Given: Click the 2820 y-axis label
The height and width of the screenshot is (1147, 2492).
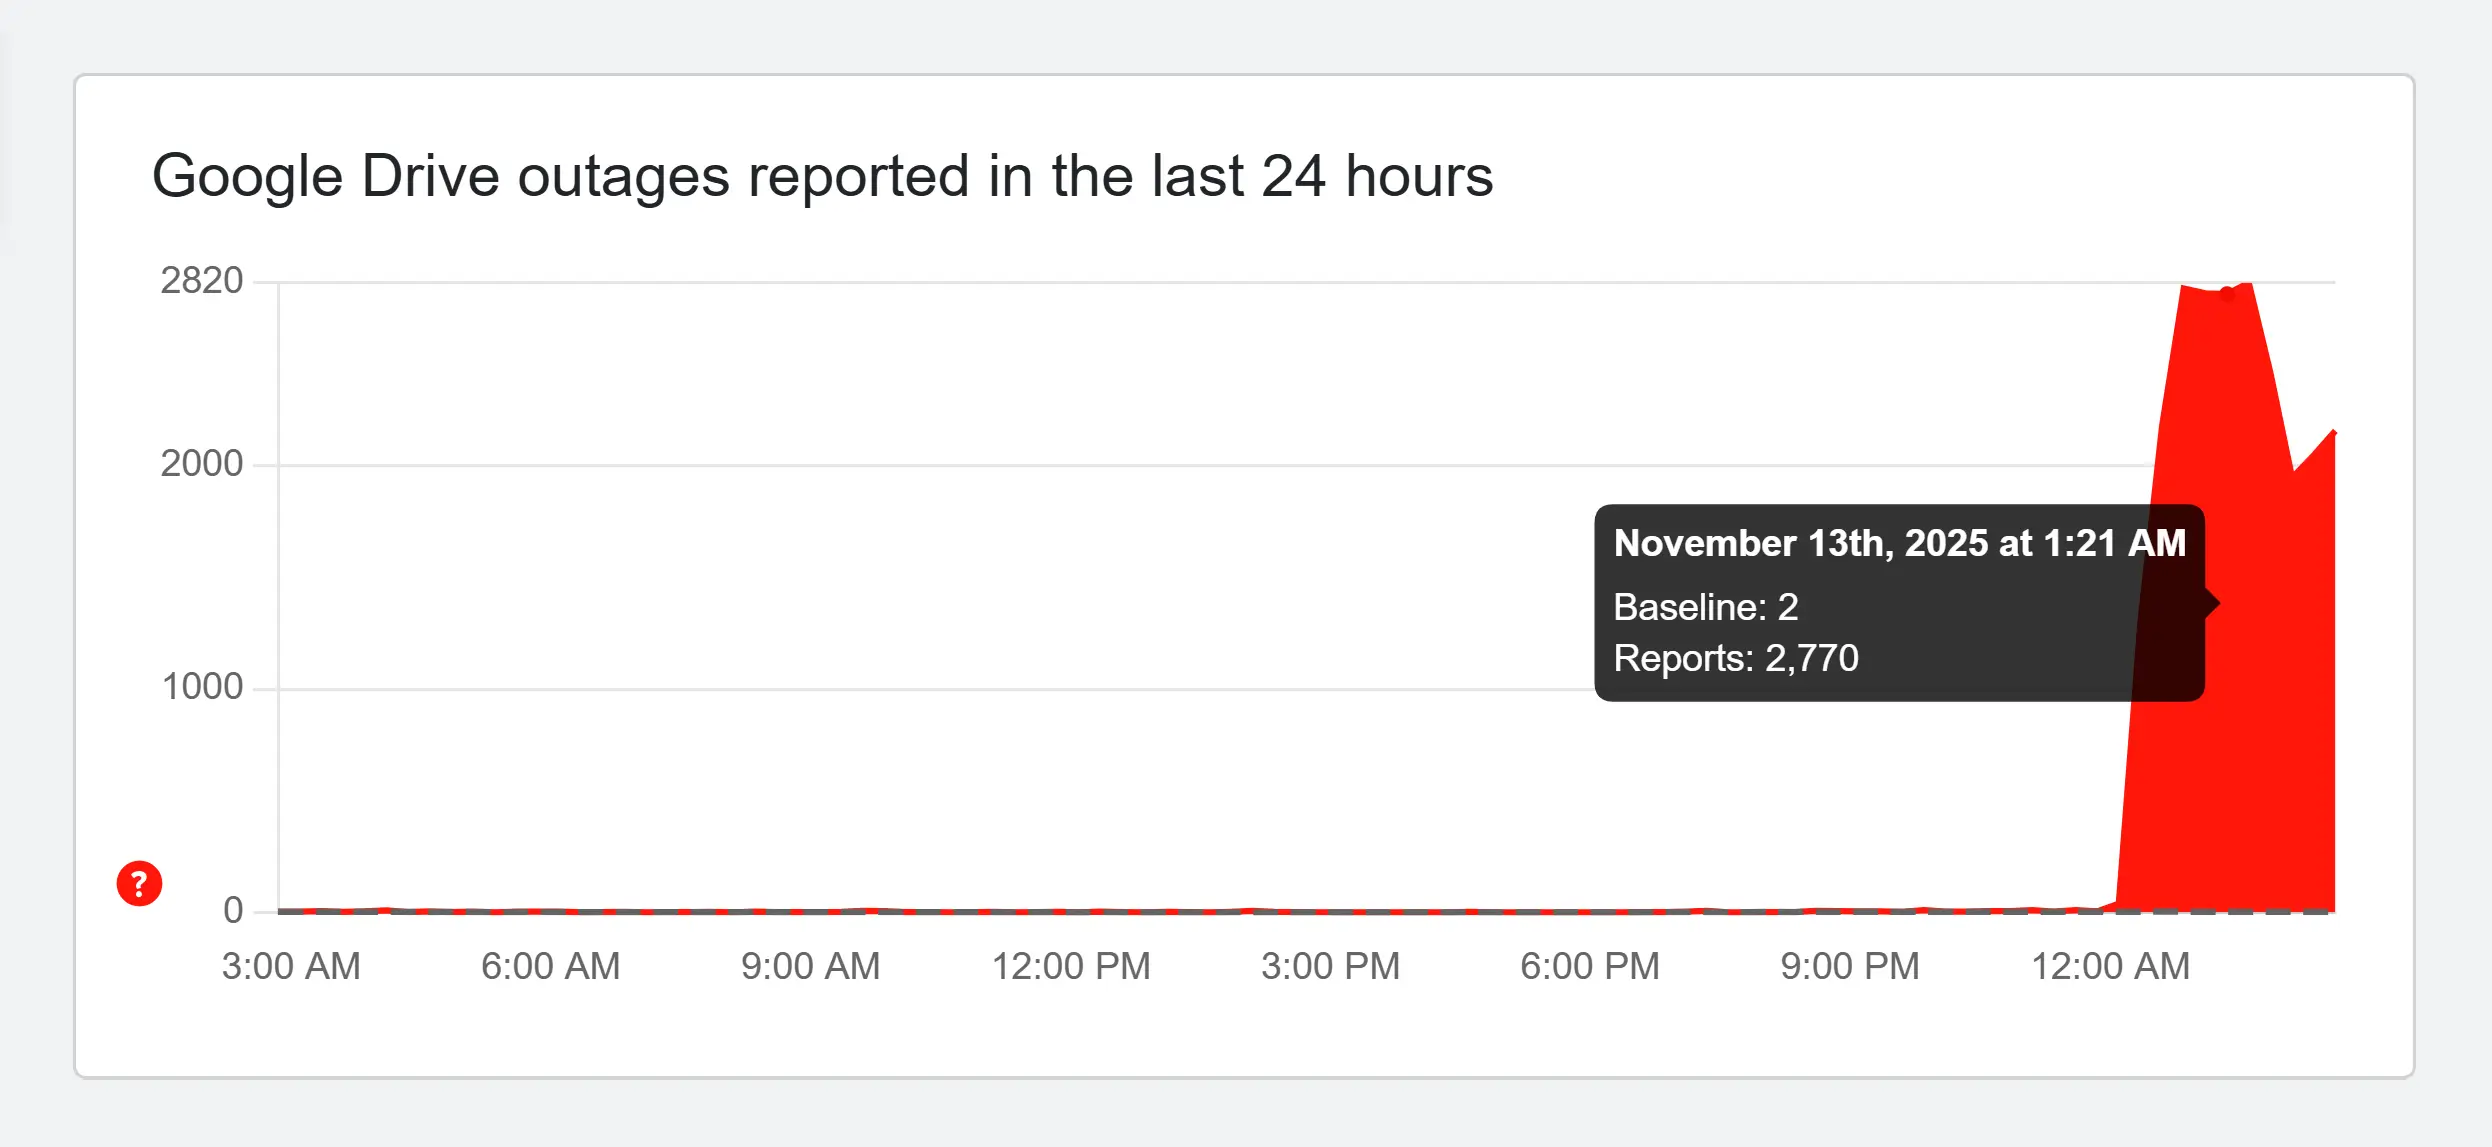Looking at the screenshot, I should [x=202, y=281].
